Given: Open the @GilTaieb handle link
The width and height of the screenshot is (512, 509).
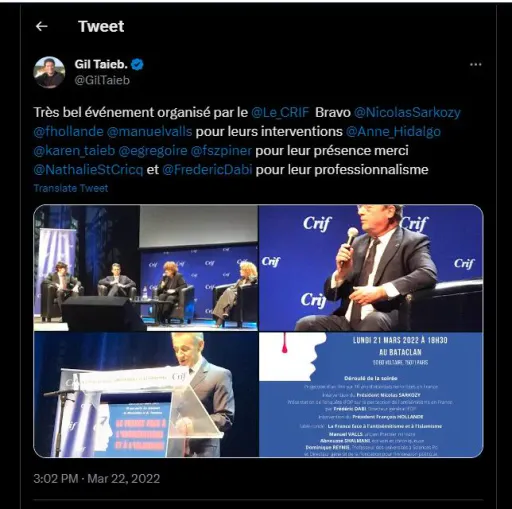Looking at the screenshot, I should [102, 80].
